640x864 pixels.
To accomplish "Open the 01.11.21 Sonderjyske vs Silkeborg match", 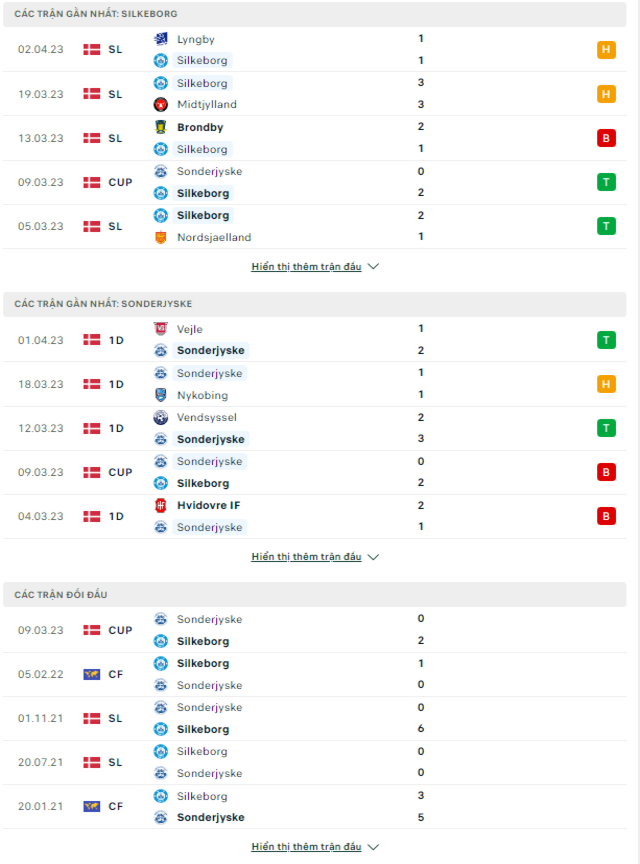I will click(x=315, y=719).
